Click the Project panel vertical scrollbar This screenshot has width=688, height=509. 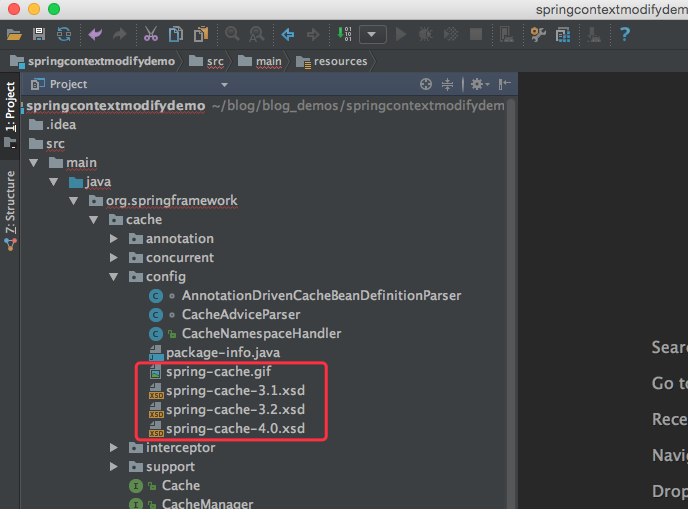(510, 303)
